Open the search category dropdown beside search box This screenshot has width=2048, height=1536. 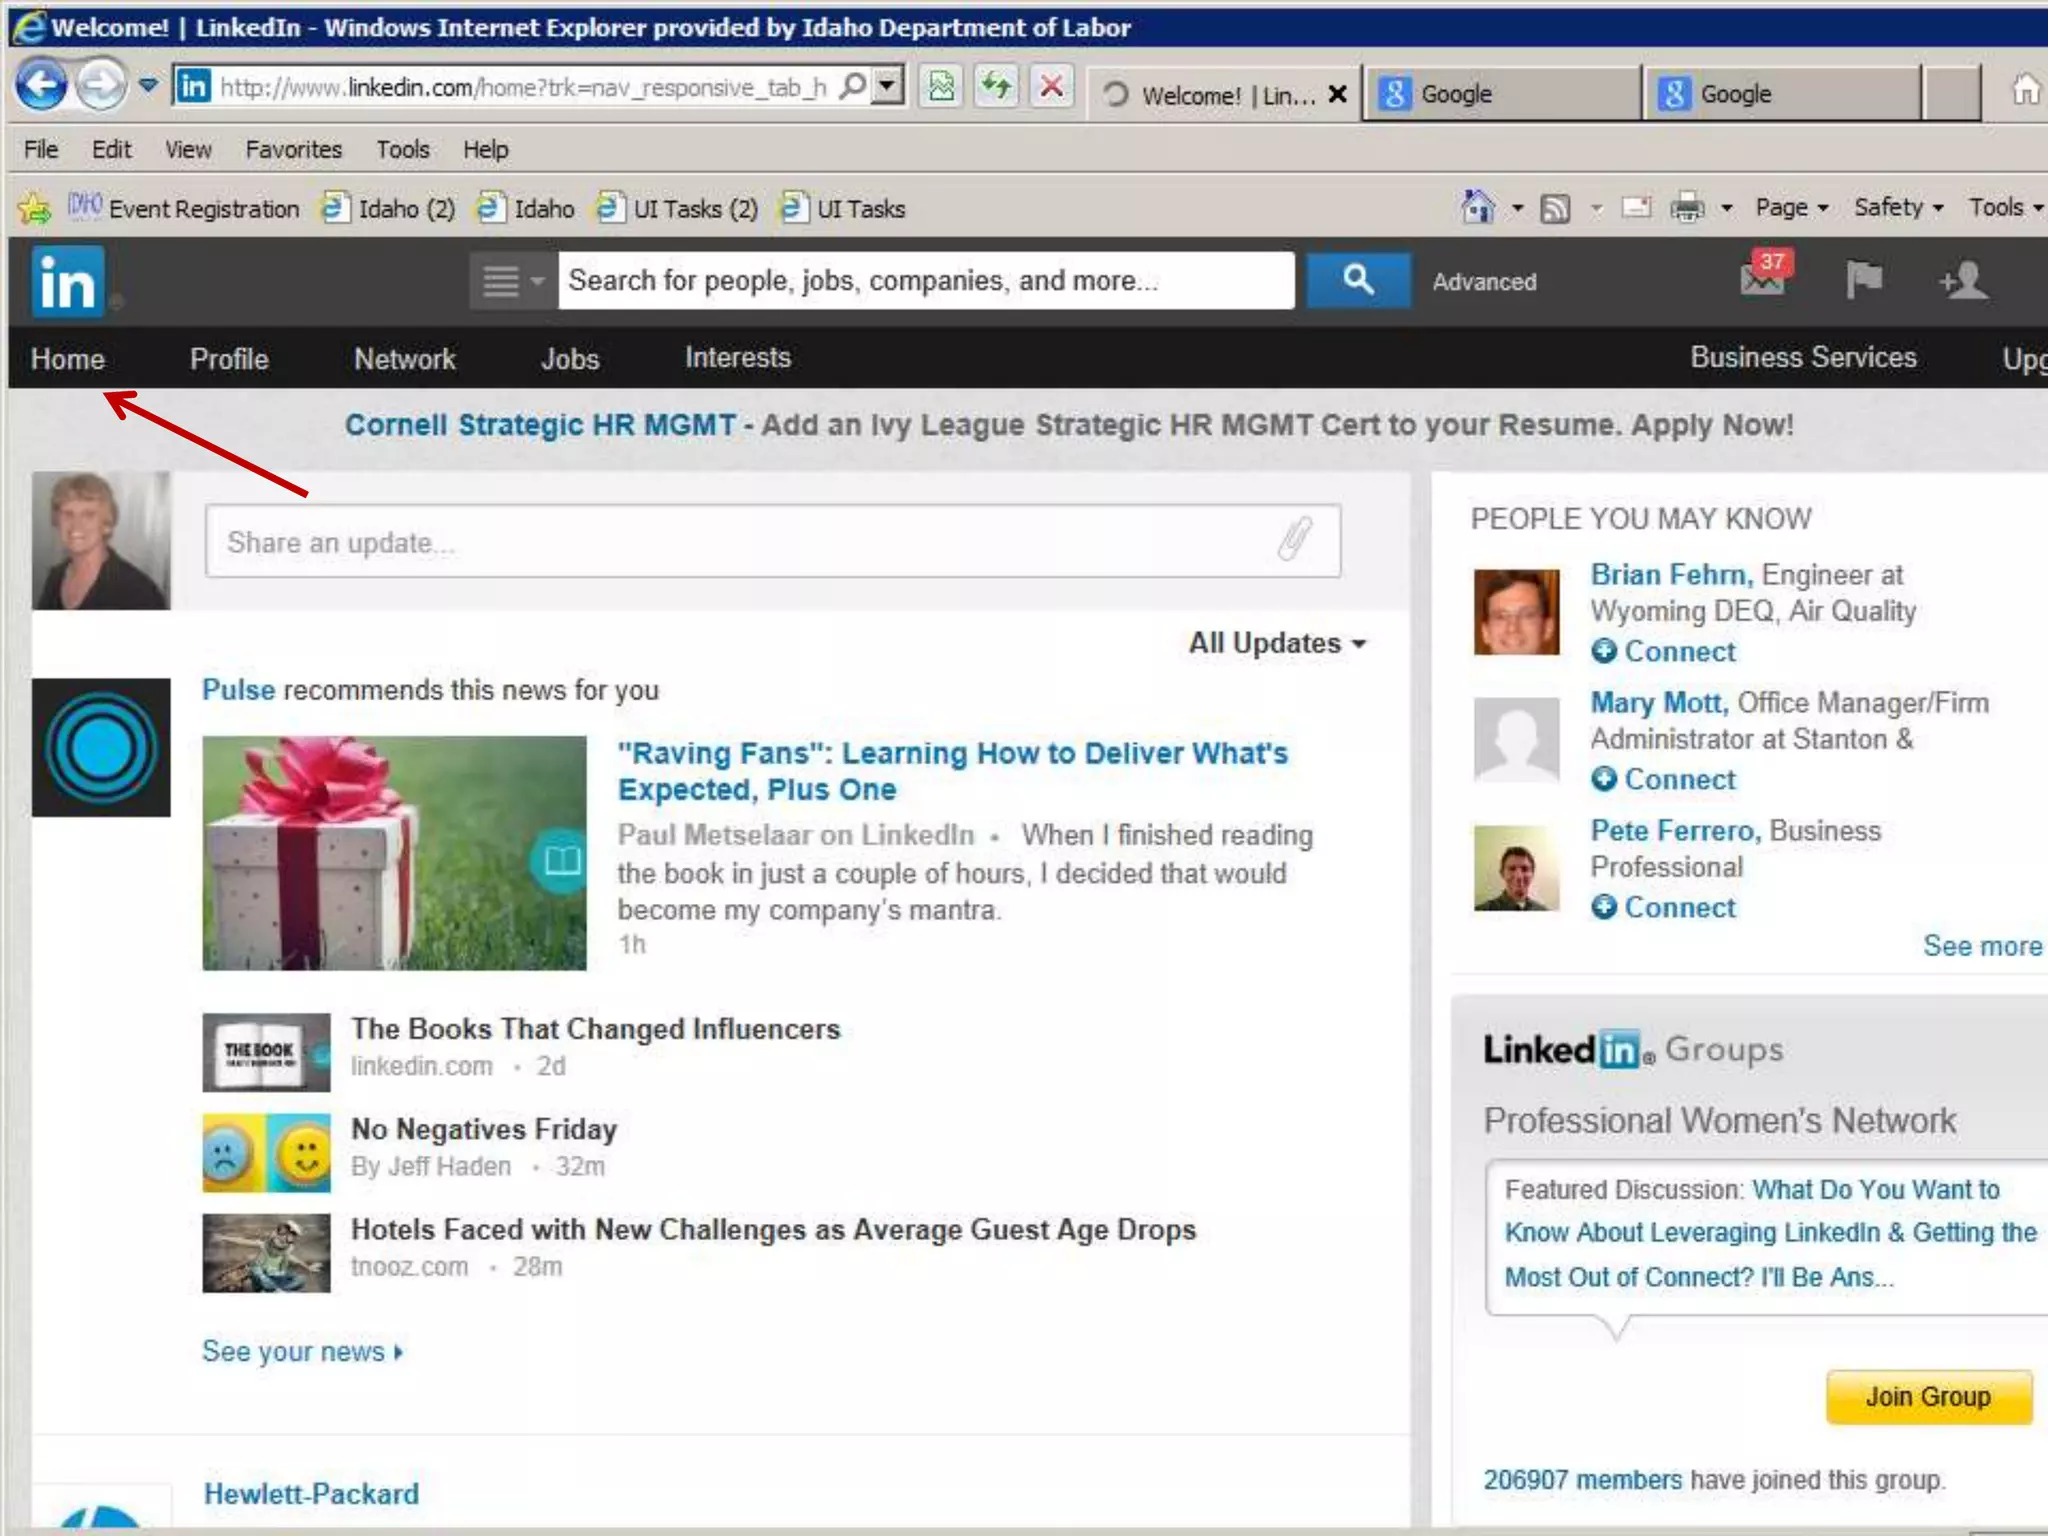point(511,281)
